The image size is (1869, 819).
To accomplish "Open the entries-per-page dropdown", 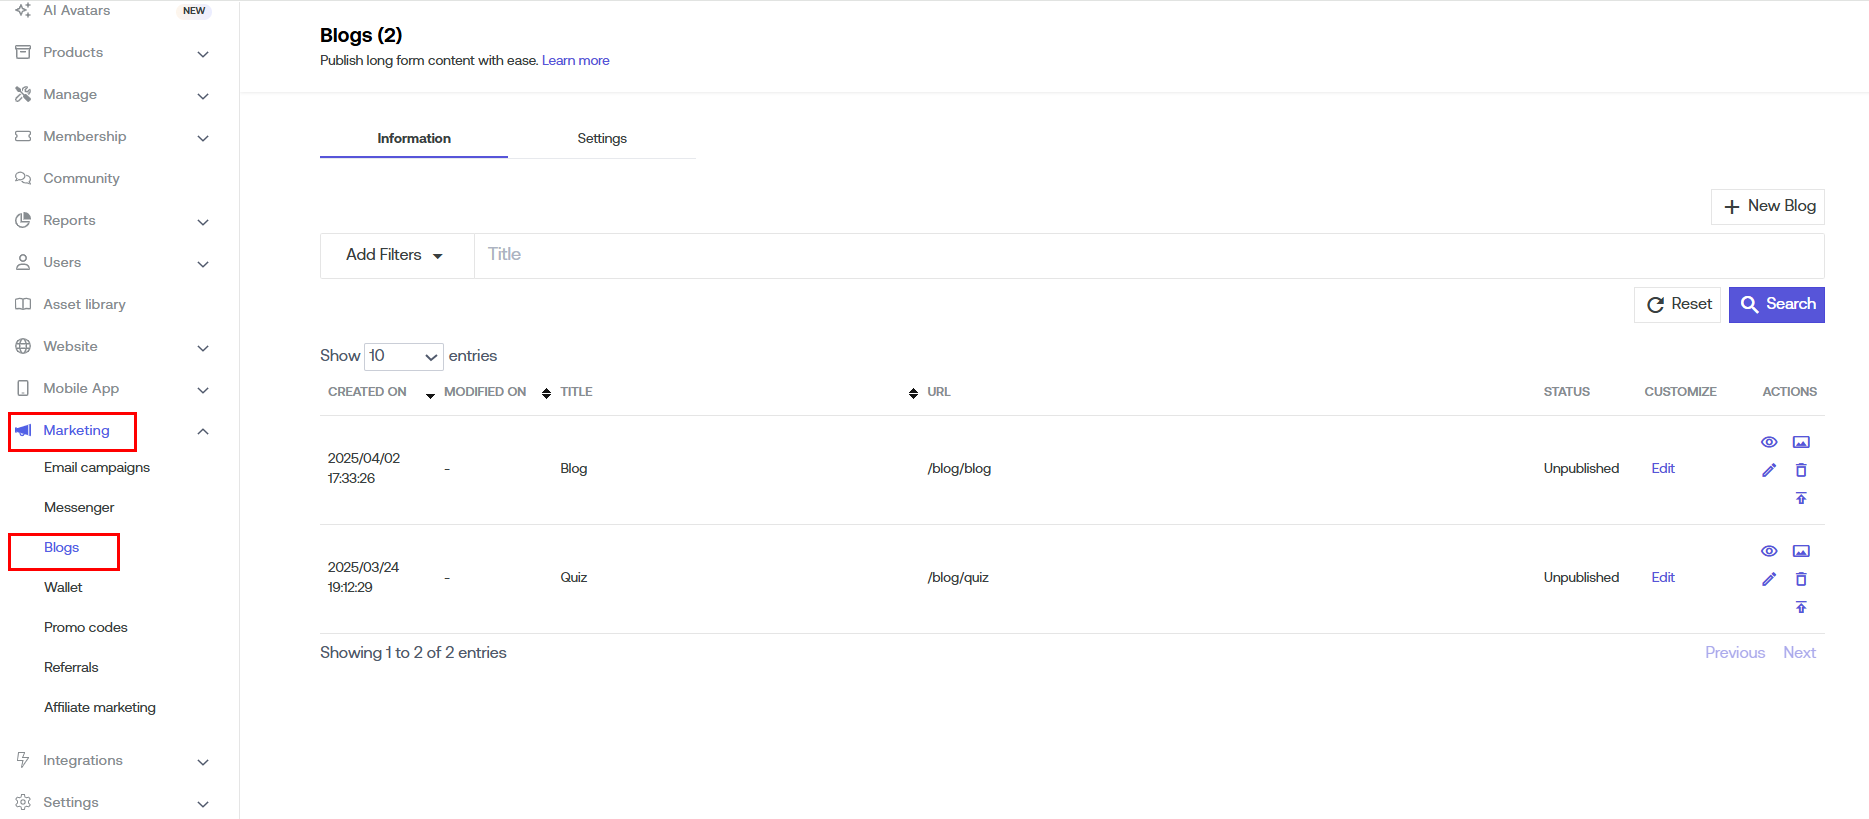I will point(403,356).
